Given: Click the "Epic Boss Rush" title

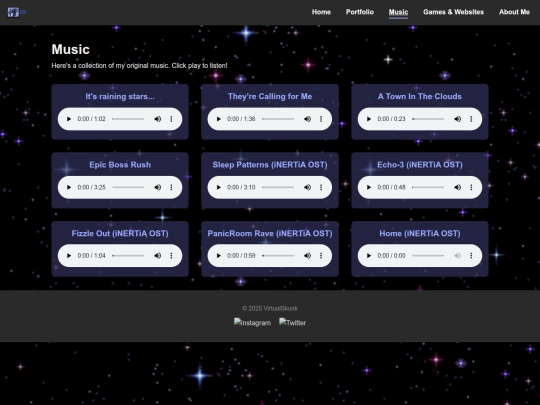Looking at the screenshot, I should pos(120,165).
